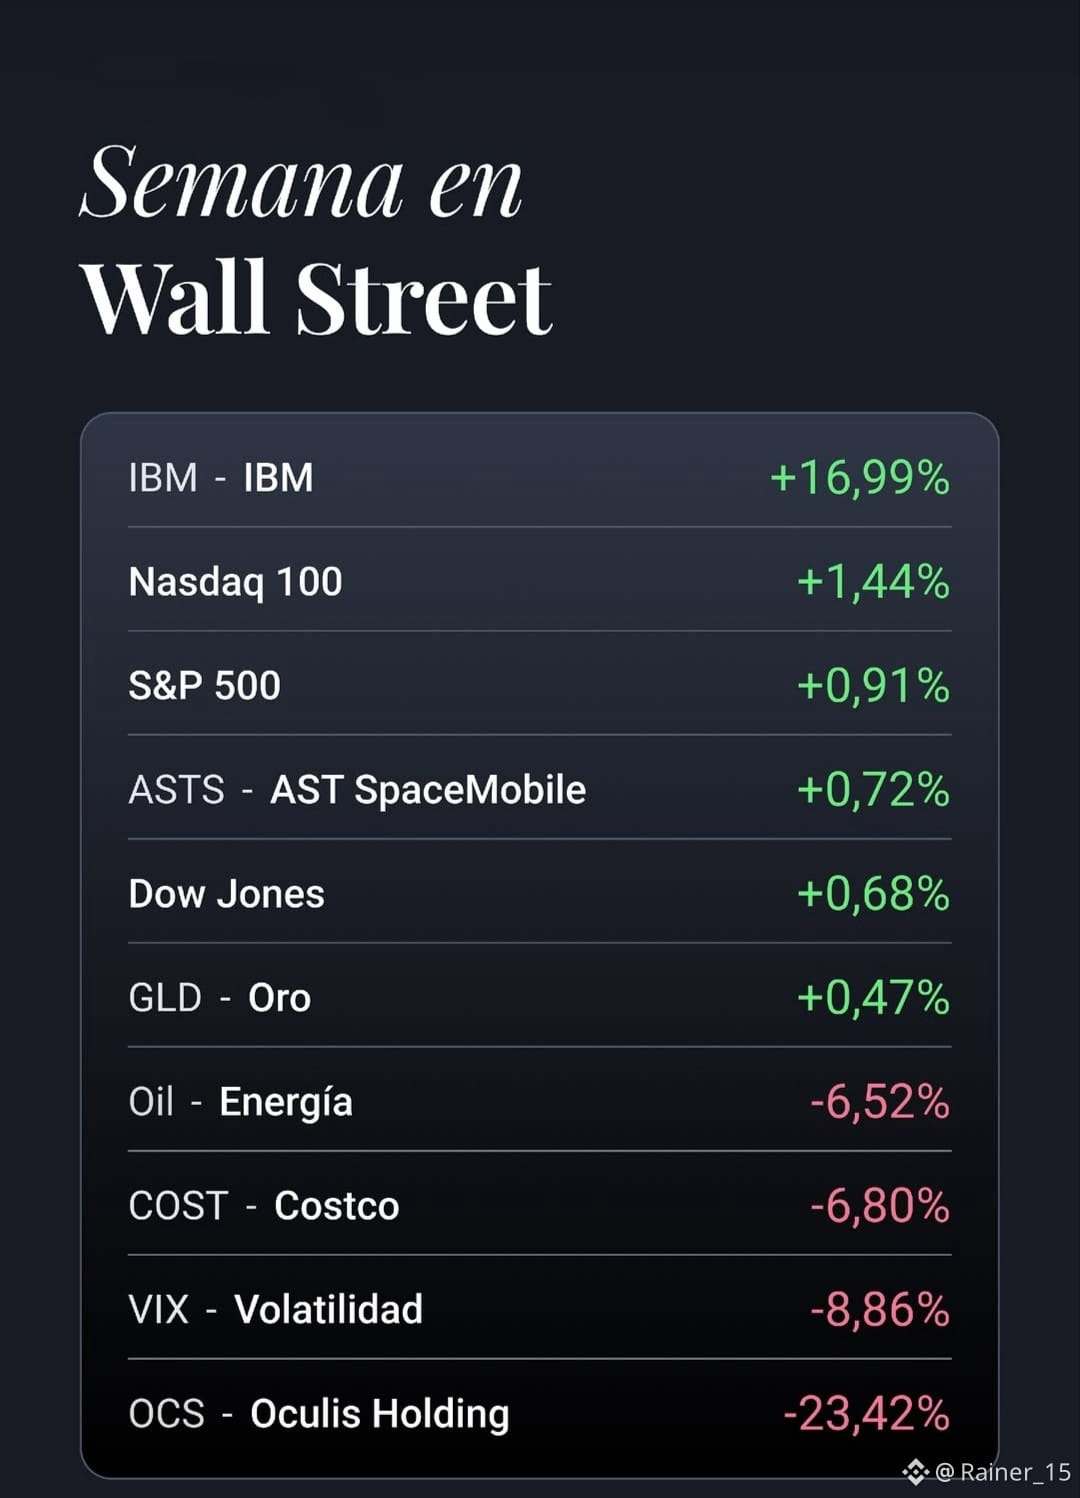Open the OCS Oculis Holding entry
Screen dimensions: 1080x1498
click(x=540, y=1413)
